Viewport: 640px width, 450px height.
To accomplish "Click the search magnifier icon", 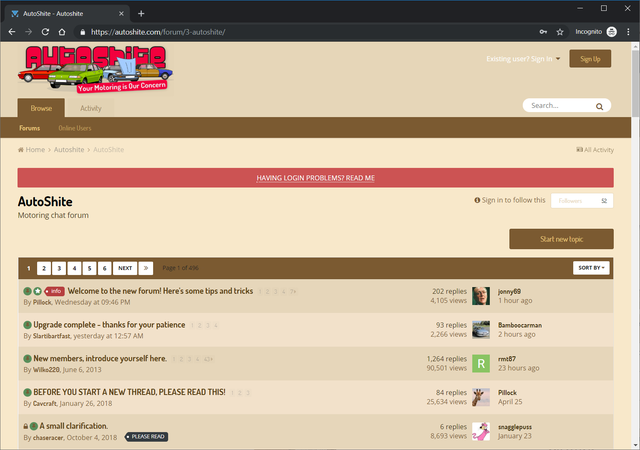I will [599, 106].
